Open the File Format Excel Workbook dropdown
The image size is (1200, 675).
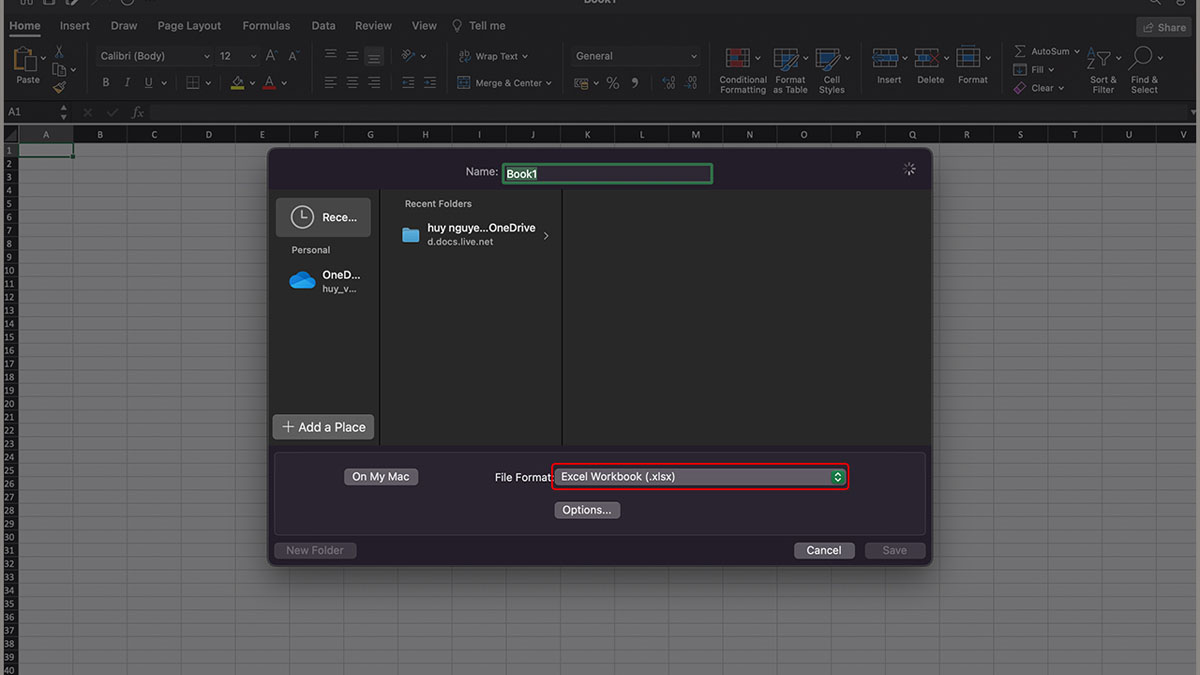[700, 477]
